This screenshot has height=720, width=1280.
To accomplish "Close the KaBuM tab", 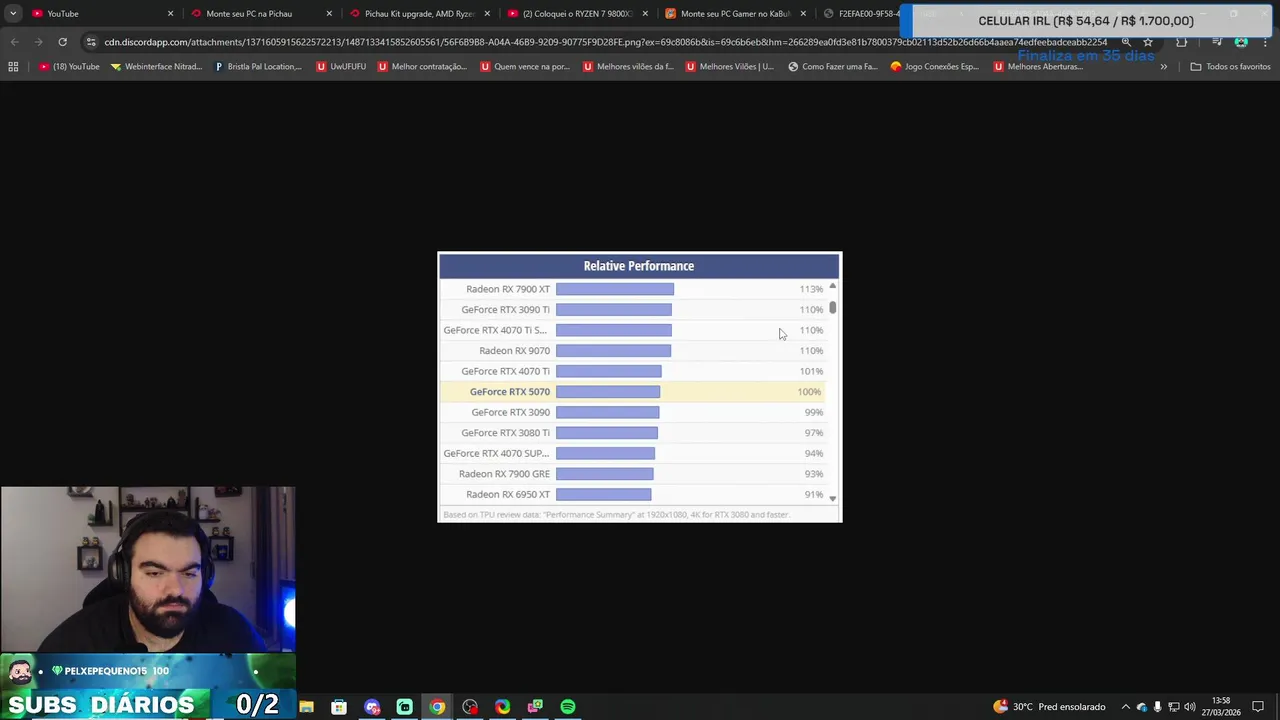I will tap(803, 14).
